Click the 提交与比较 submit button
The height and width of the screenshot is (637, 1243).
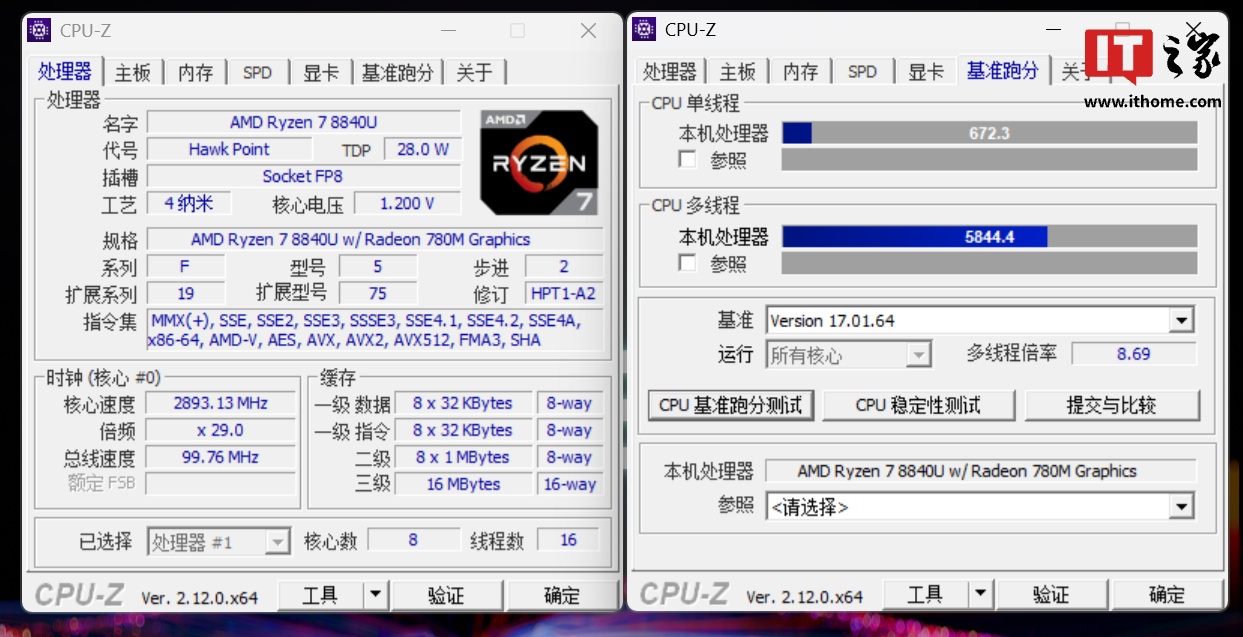click(x=1111, y=405)
